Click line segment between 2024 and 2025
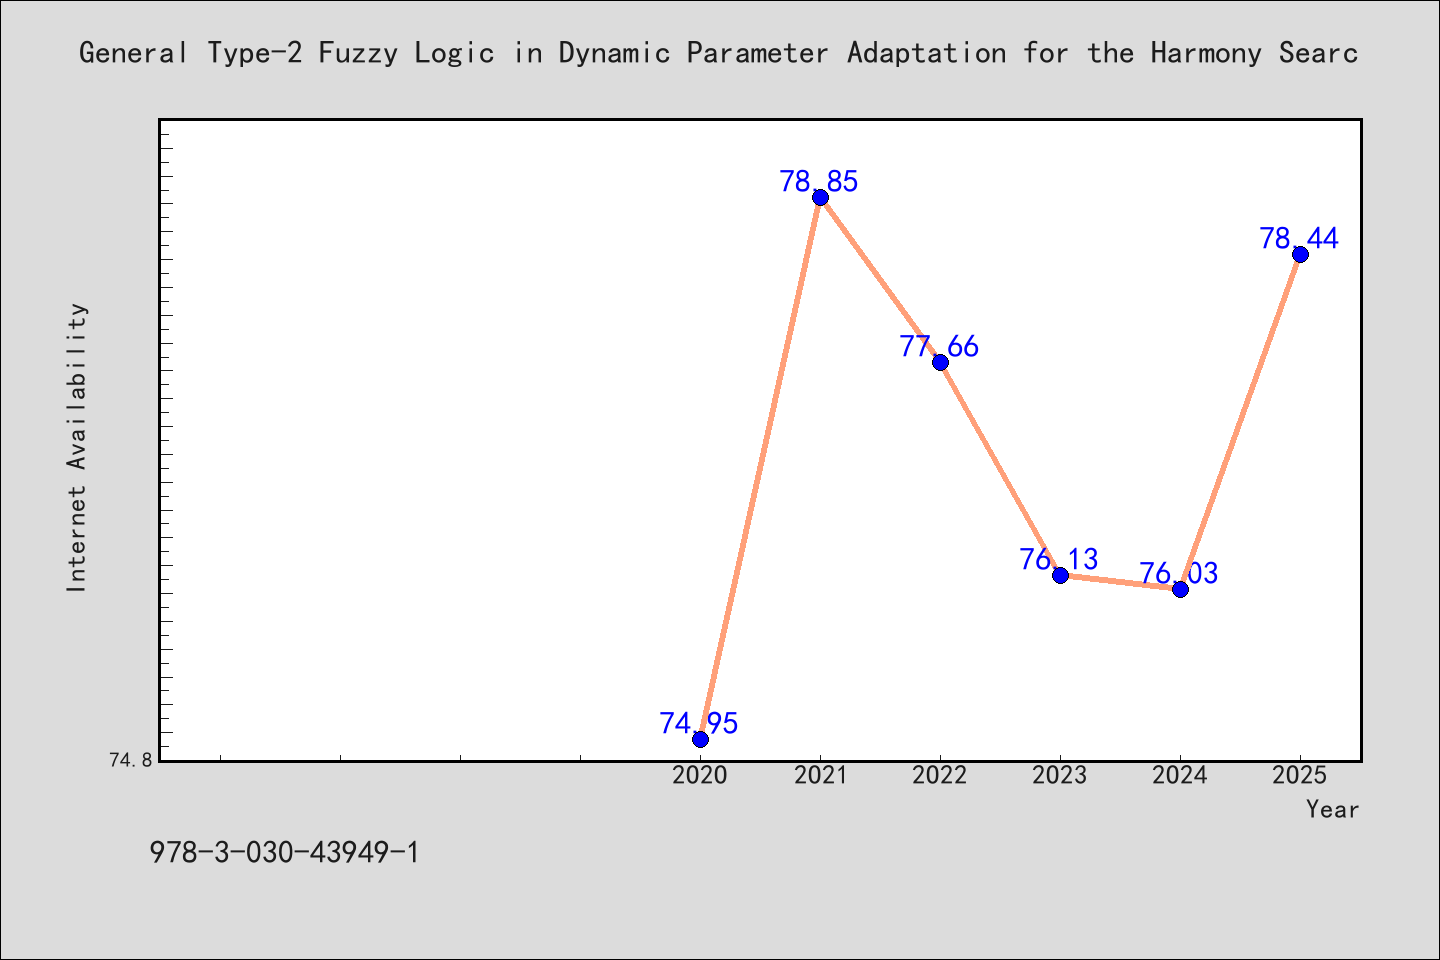This screenshot has width=1440, height=960. coord(1240,421)
